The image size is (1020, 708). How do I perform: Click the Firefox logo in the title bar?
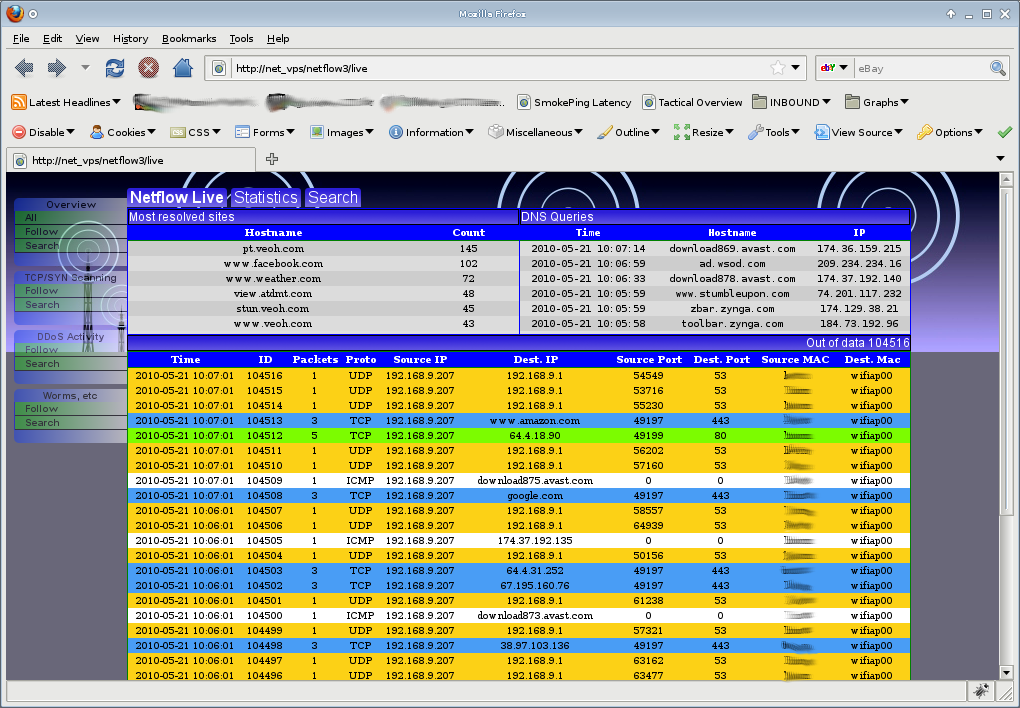[14, 13]
